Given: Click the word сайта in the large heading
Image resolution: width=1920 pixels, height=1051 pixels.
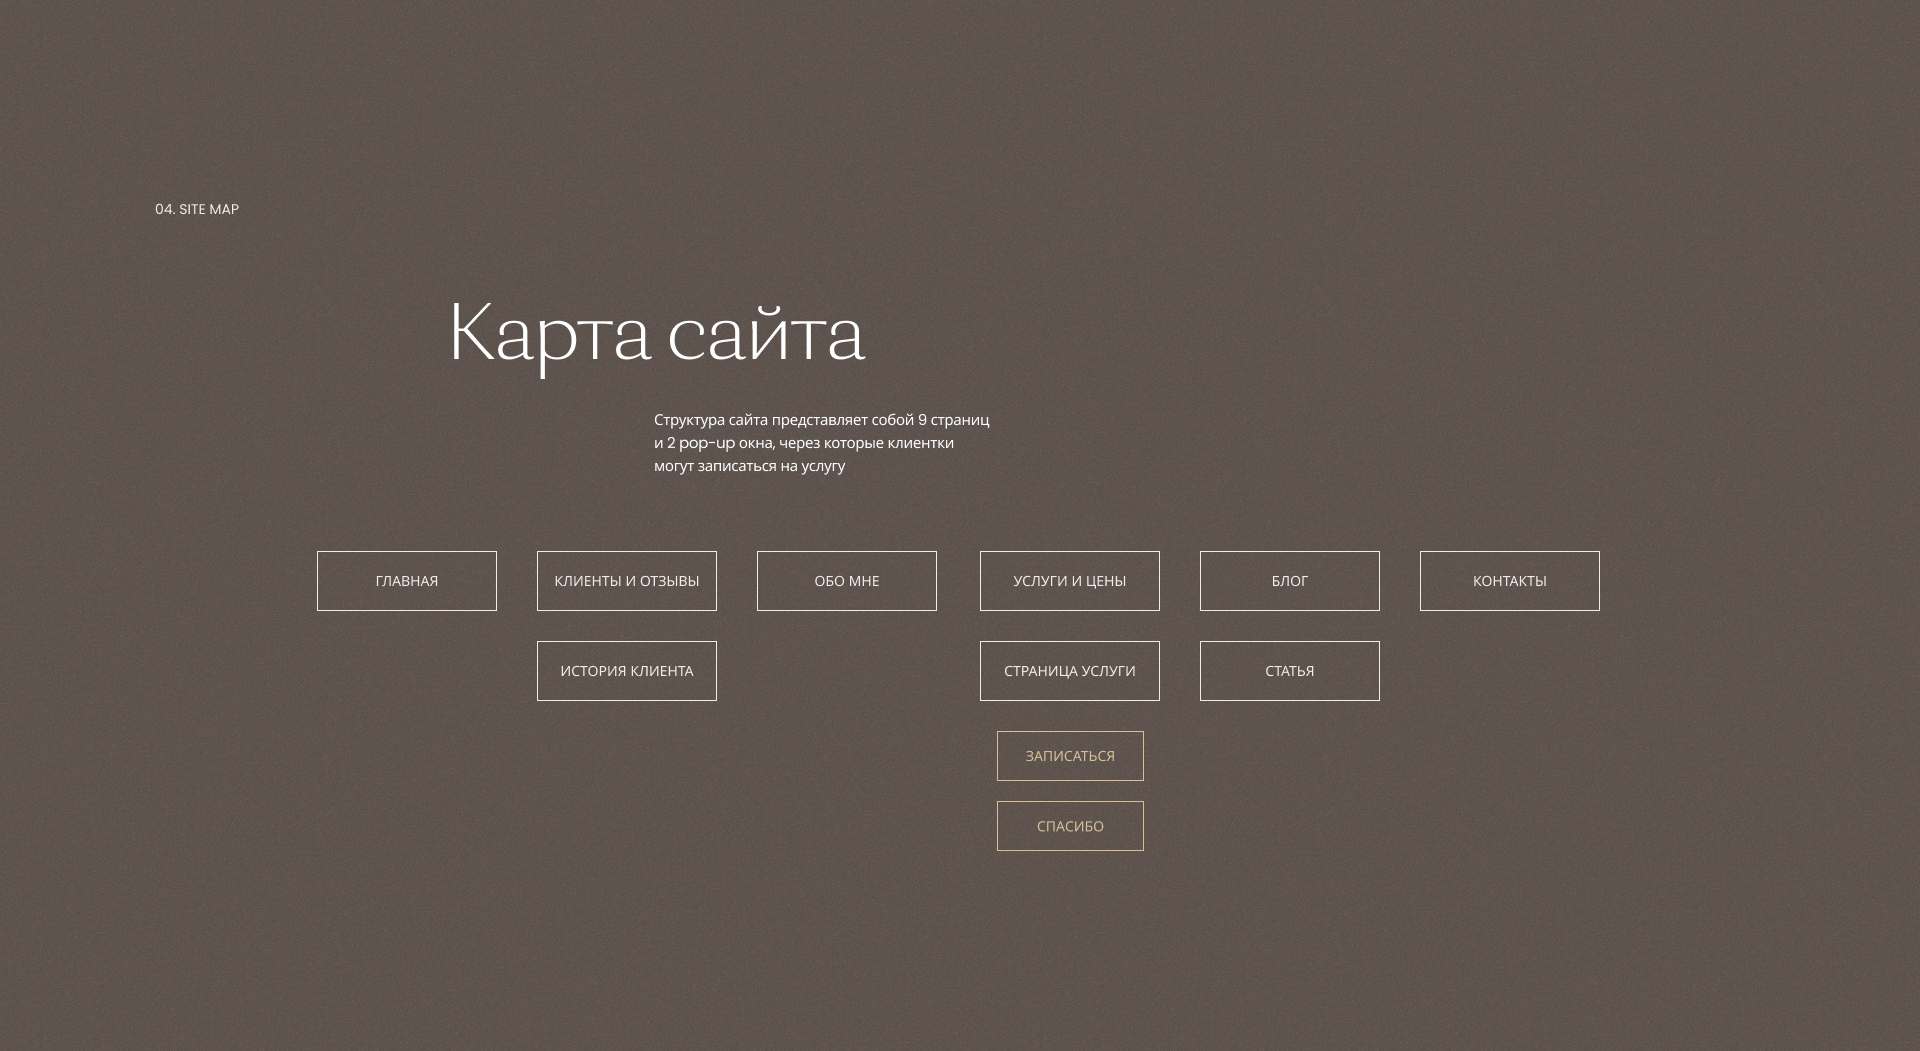Looking at the screenshot, I should pos(765,334).
